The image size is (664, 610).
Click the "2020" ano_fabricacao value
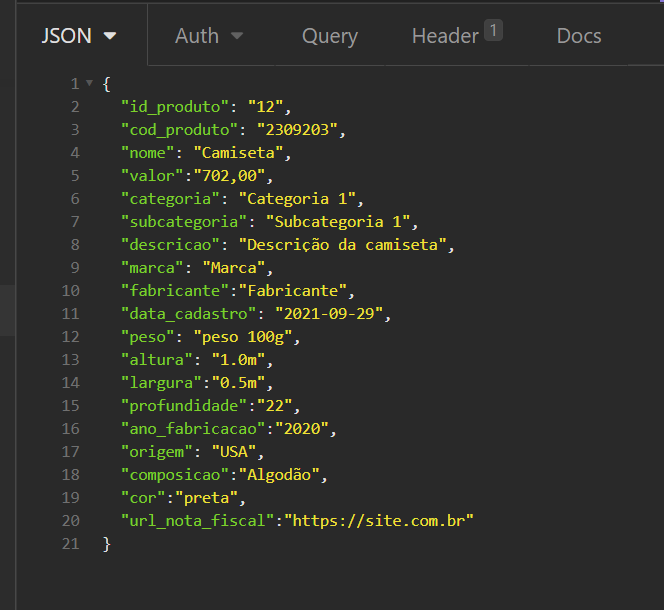pos(302,429)
